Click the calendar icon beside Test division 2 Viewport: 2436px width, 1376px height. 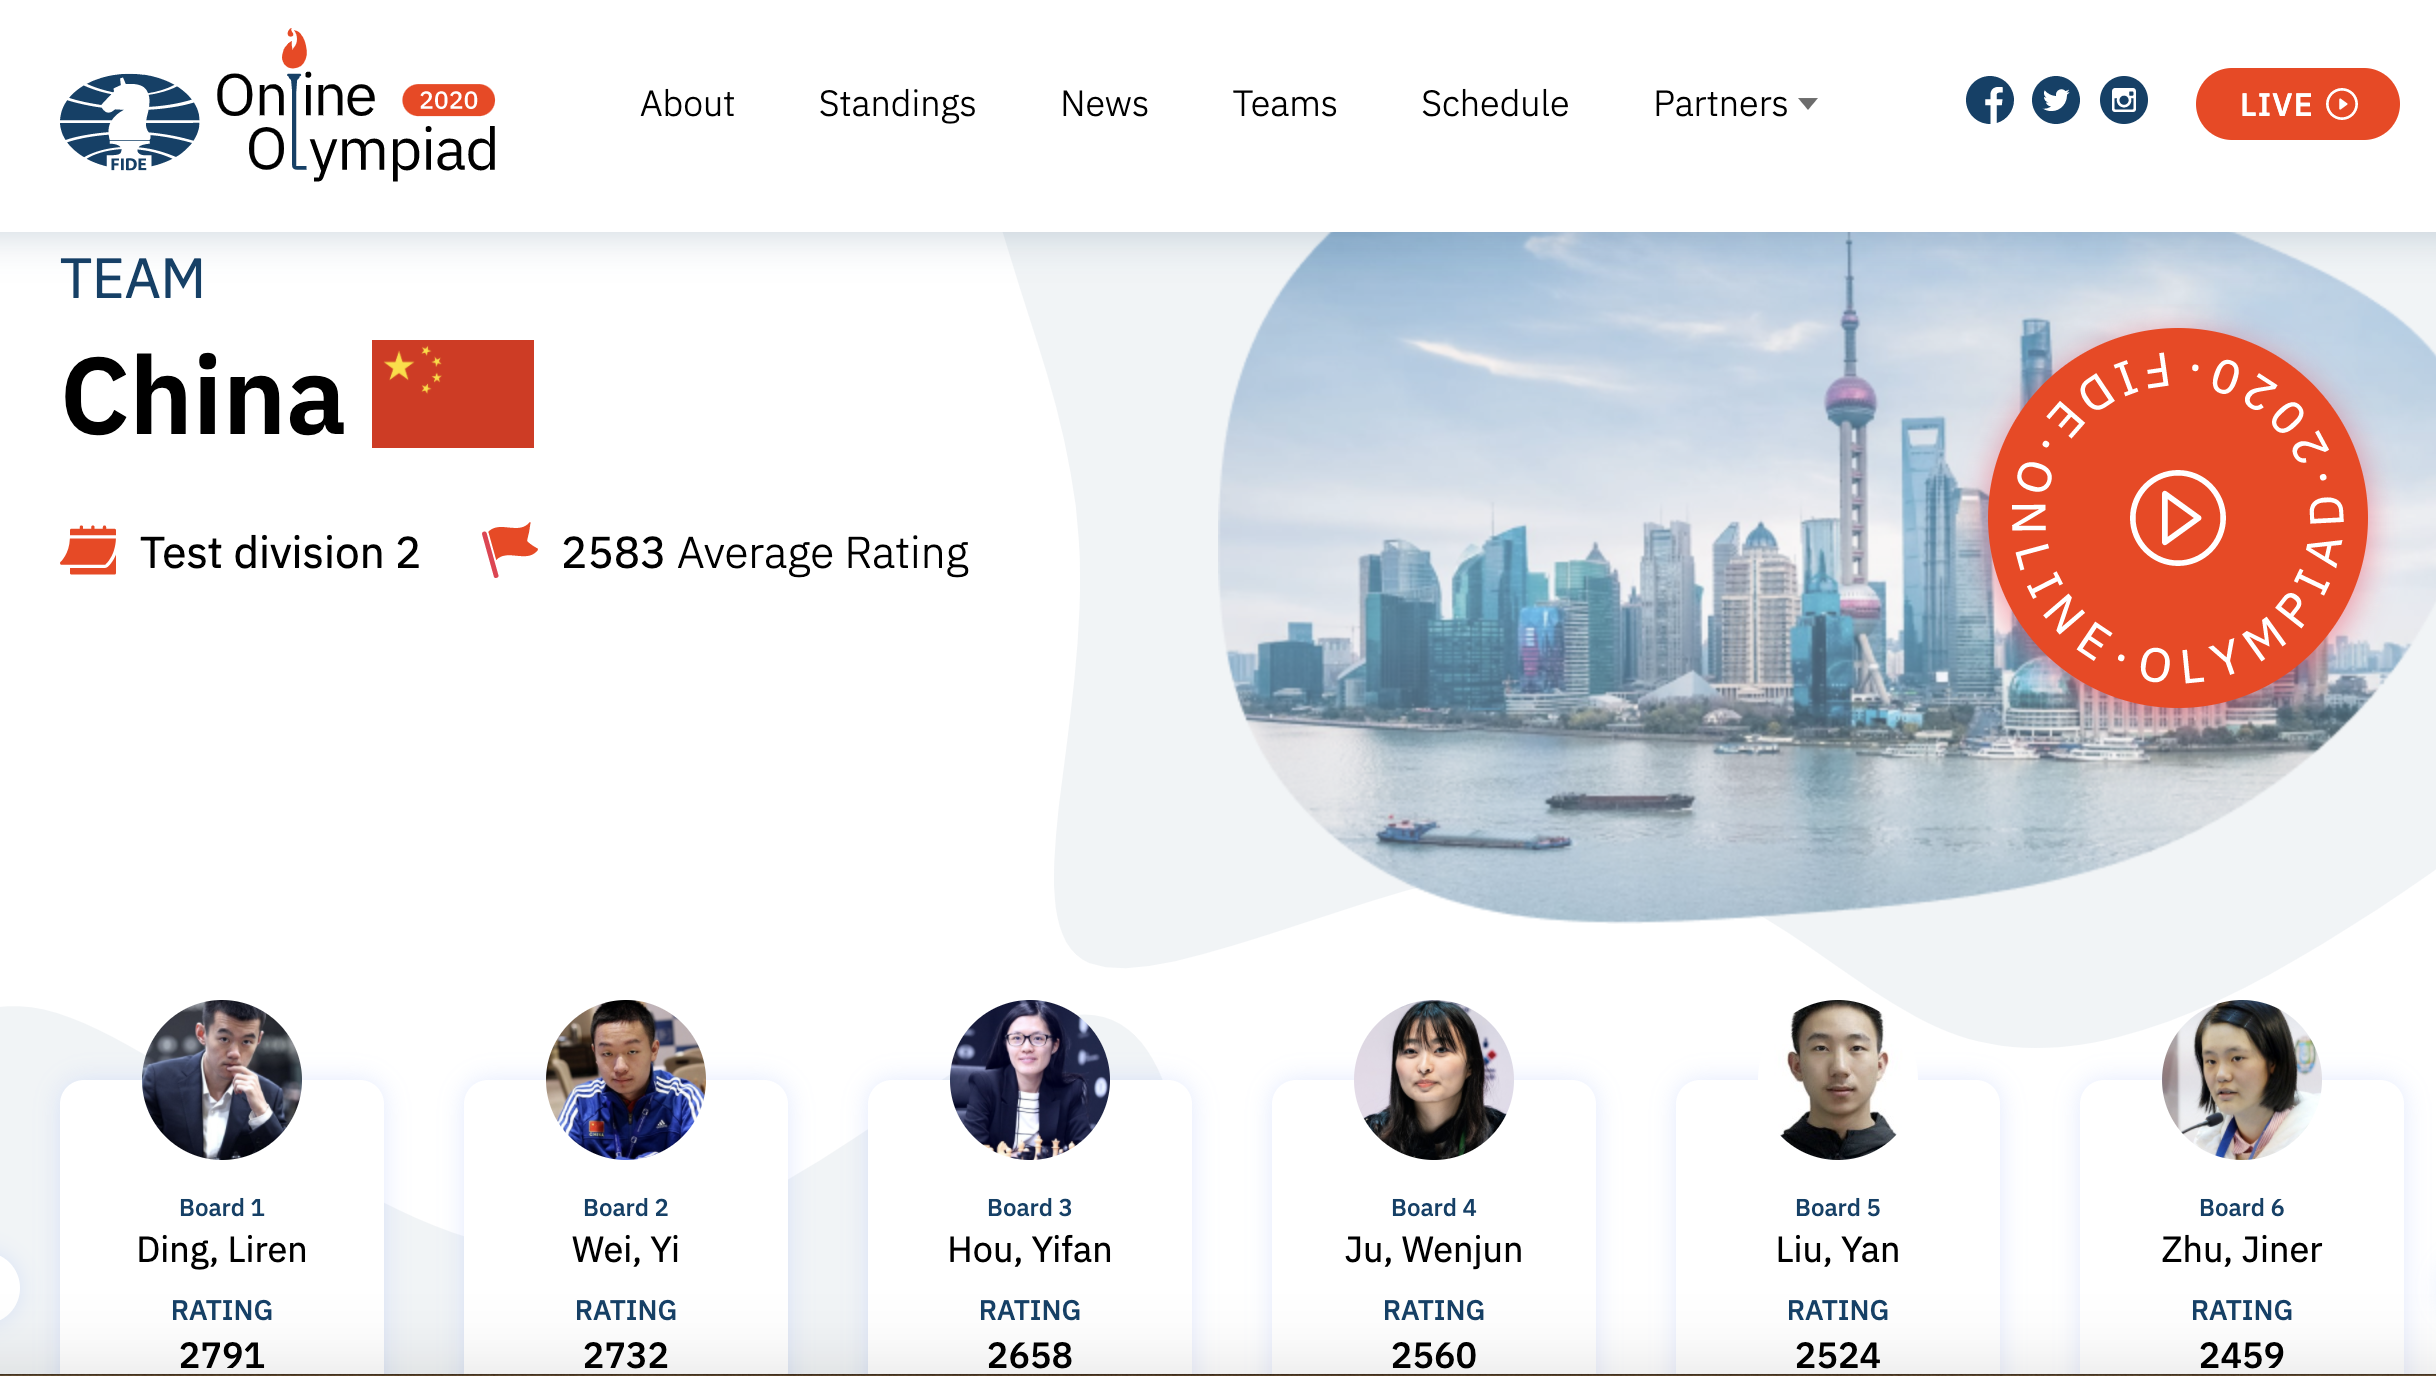coord(89,551)
